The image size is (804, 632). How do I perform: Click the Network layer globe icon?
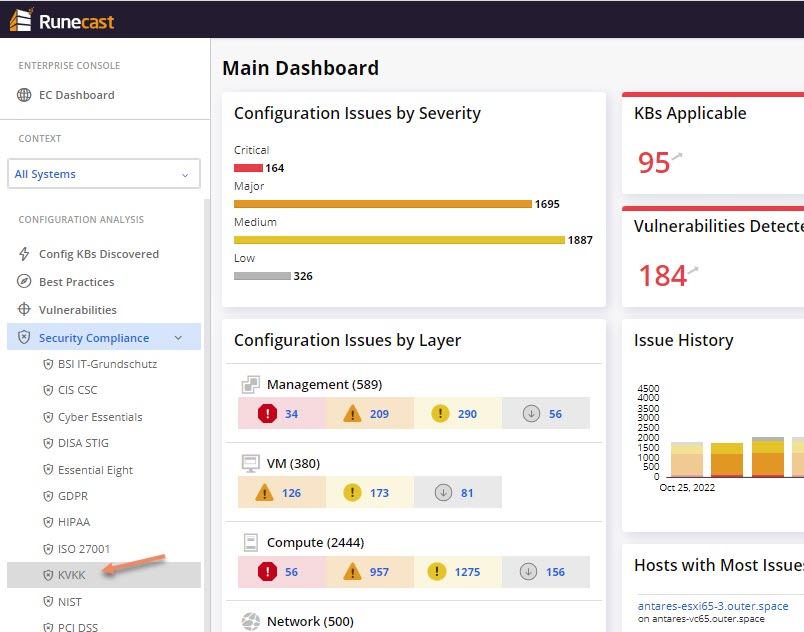tap(251, 621)
